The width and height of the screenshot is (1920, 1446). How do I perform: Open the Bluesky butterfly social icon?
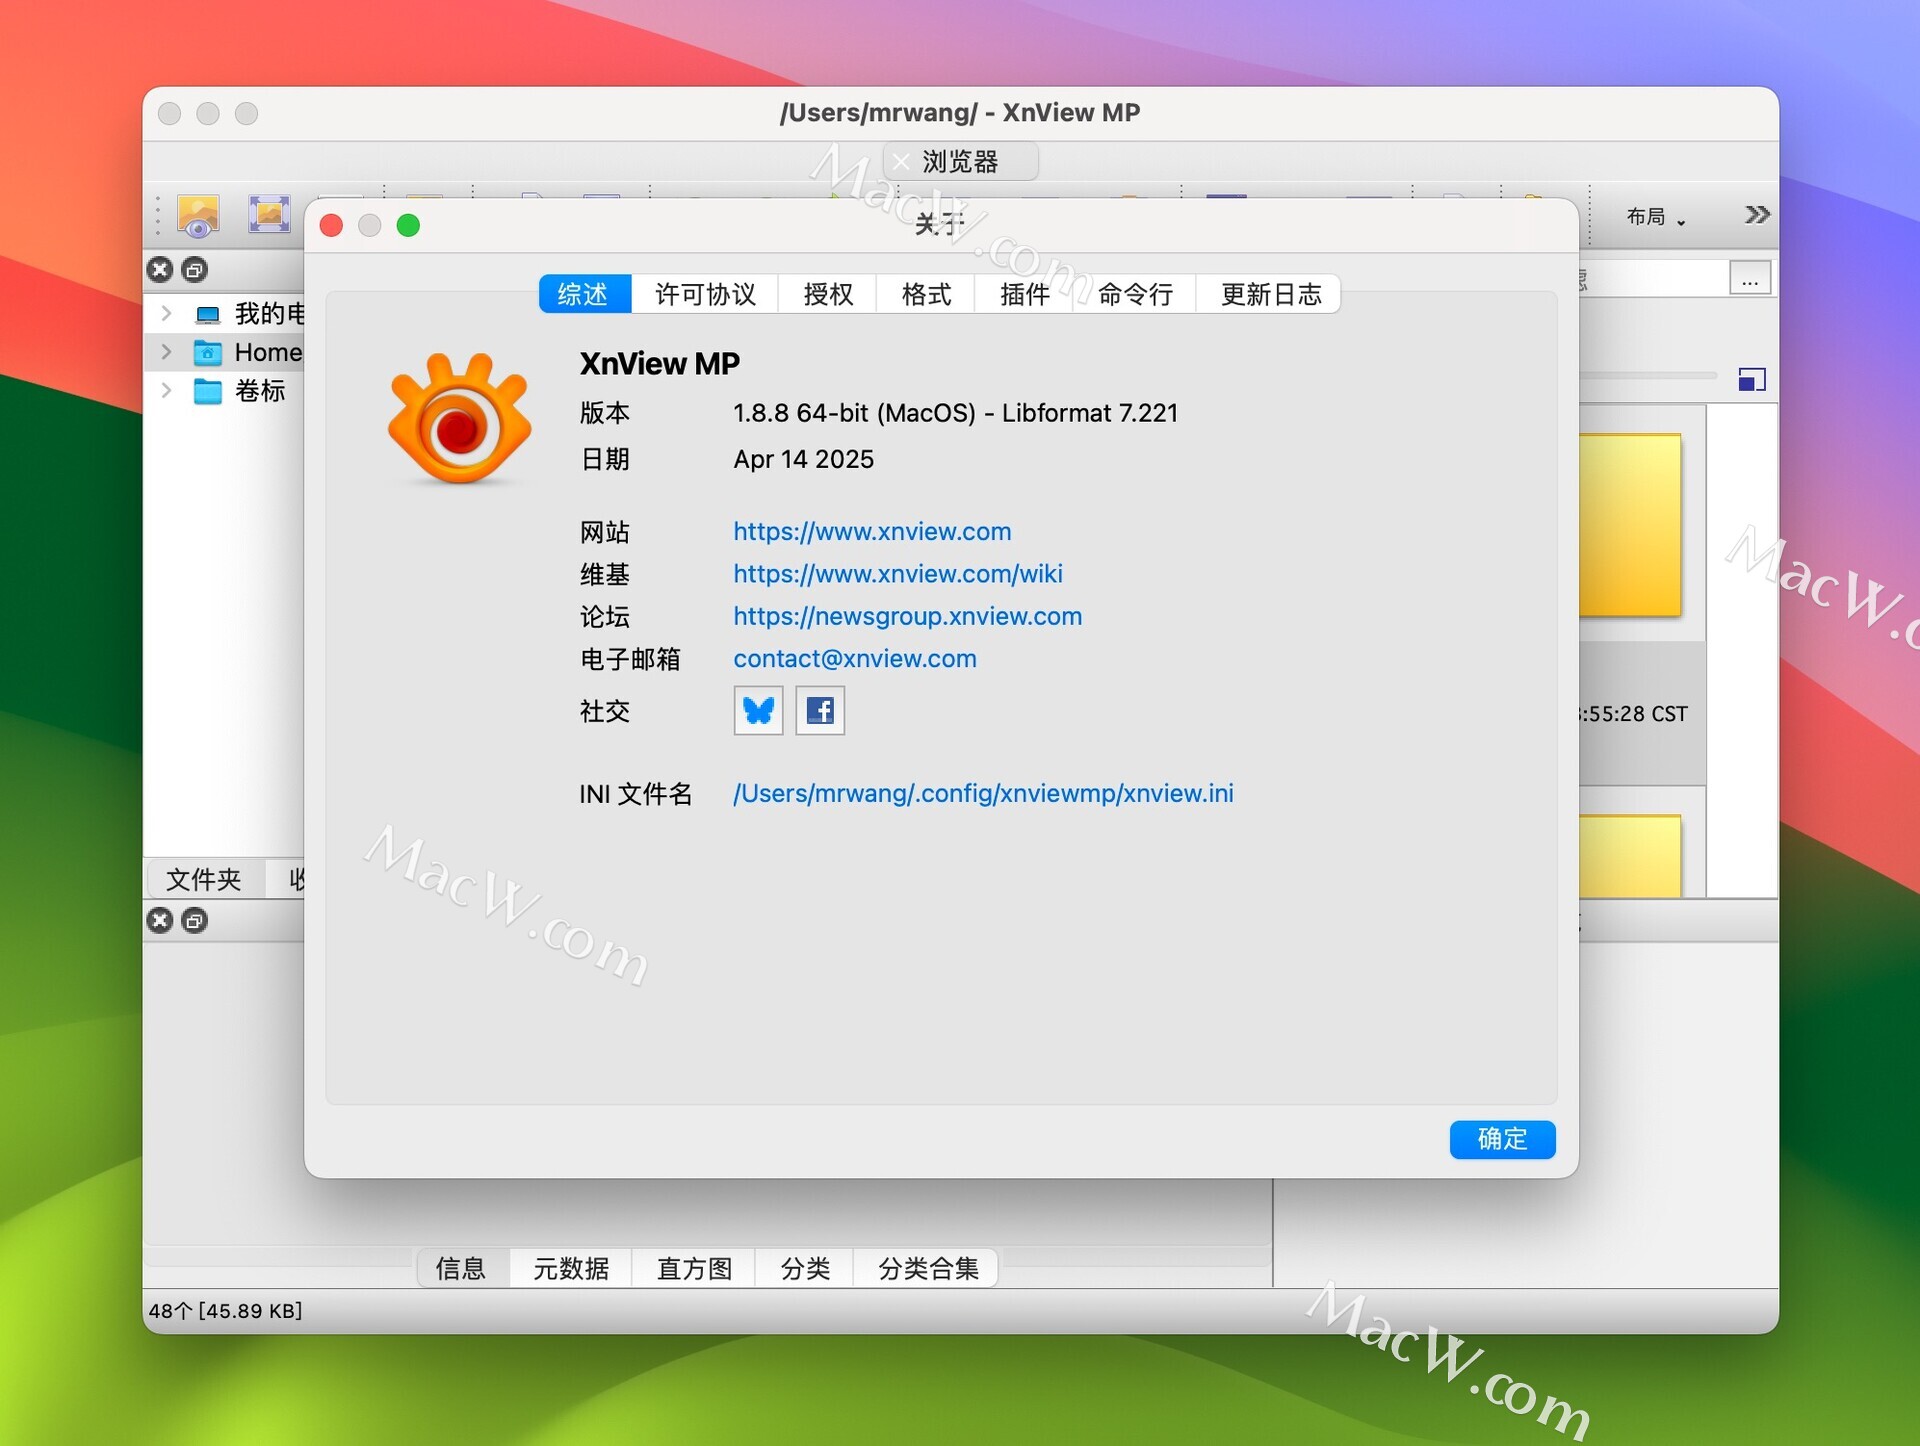click(x=758, y=710)
